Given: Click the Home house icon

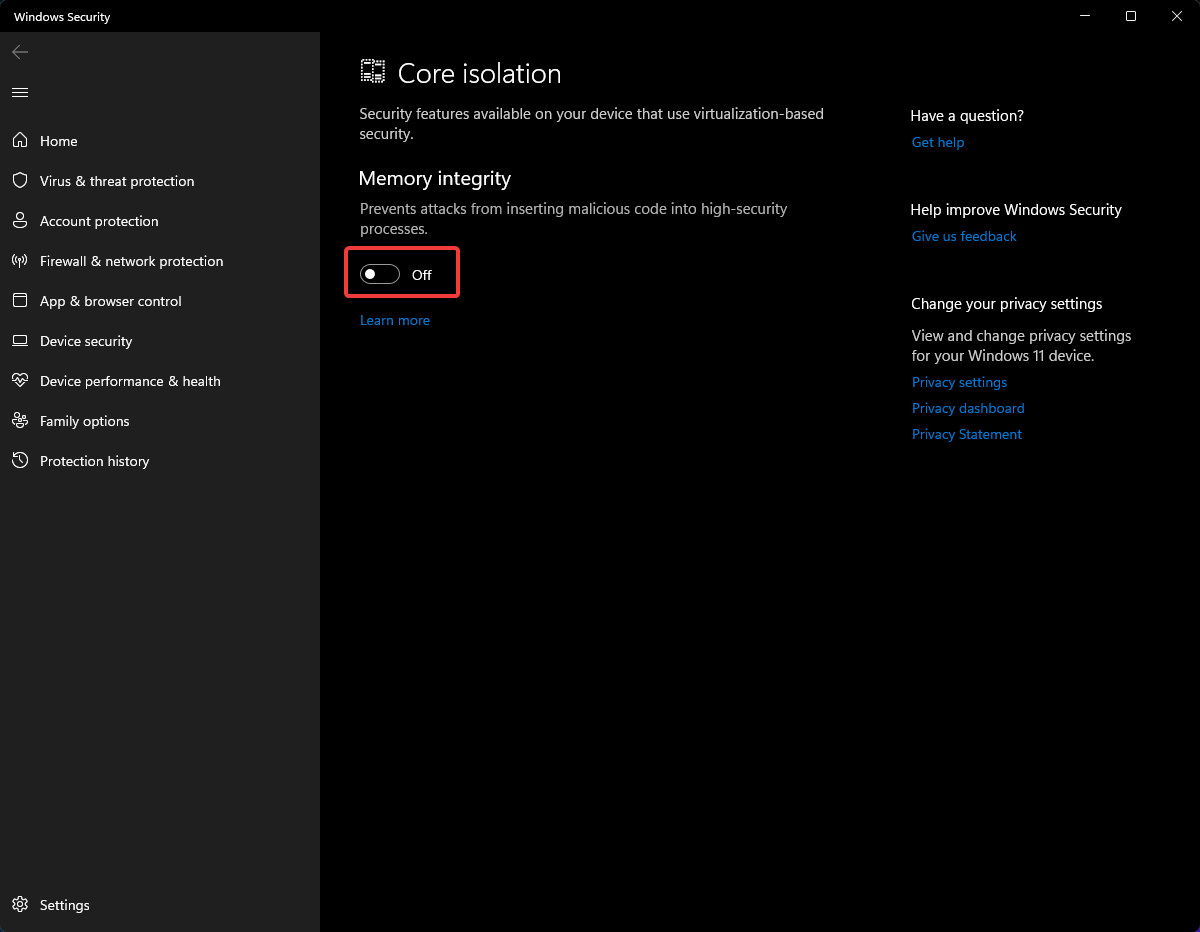Looking at the screenshot, I should click(x=20, y=141).
